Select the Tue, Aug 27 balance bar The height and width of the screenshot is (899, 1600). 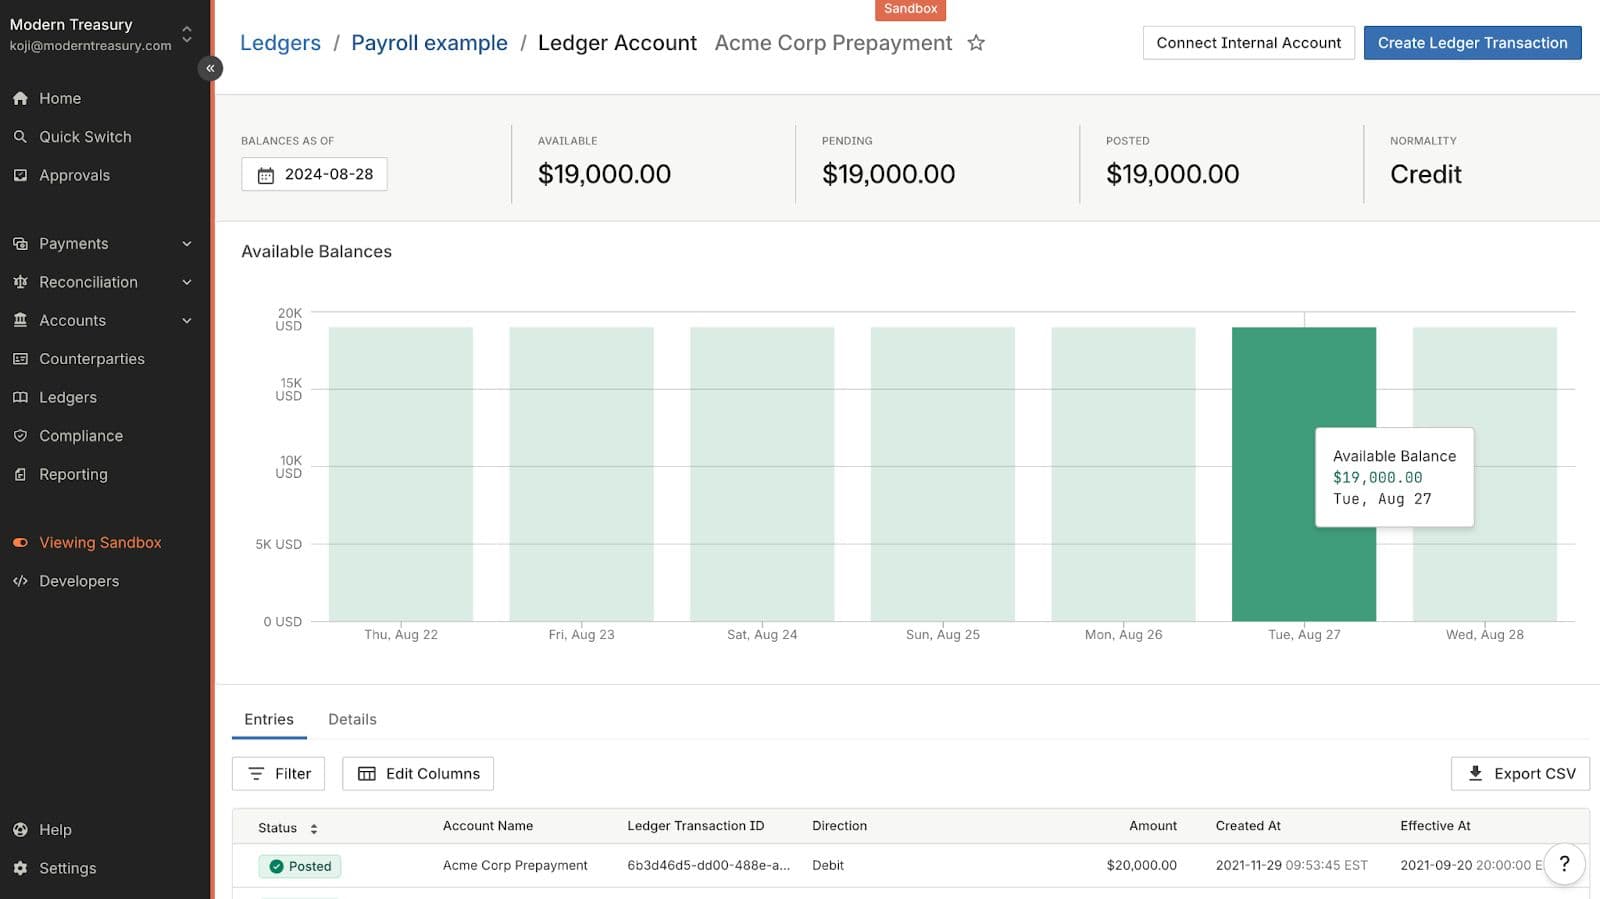[1303, 380]
